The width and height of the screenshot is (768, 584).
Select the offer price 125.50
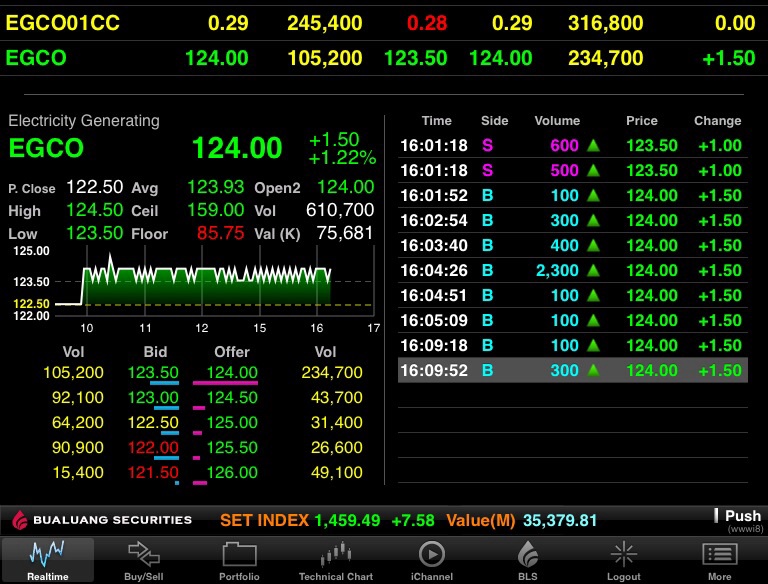click(x=232, y=447)
